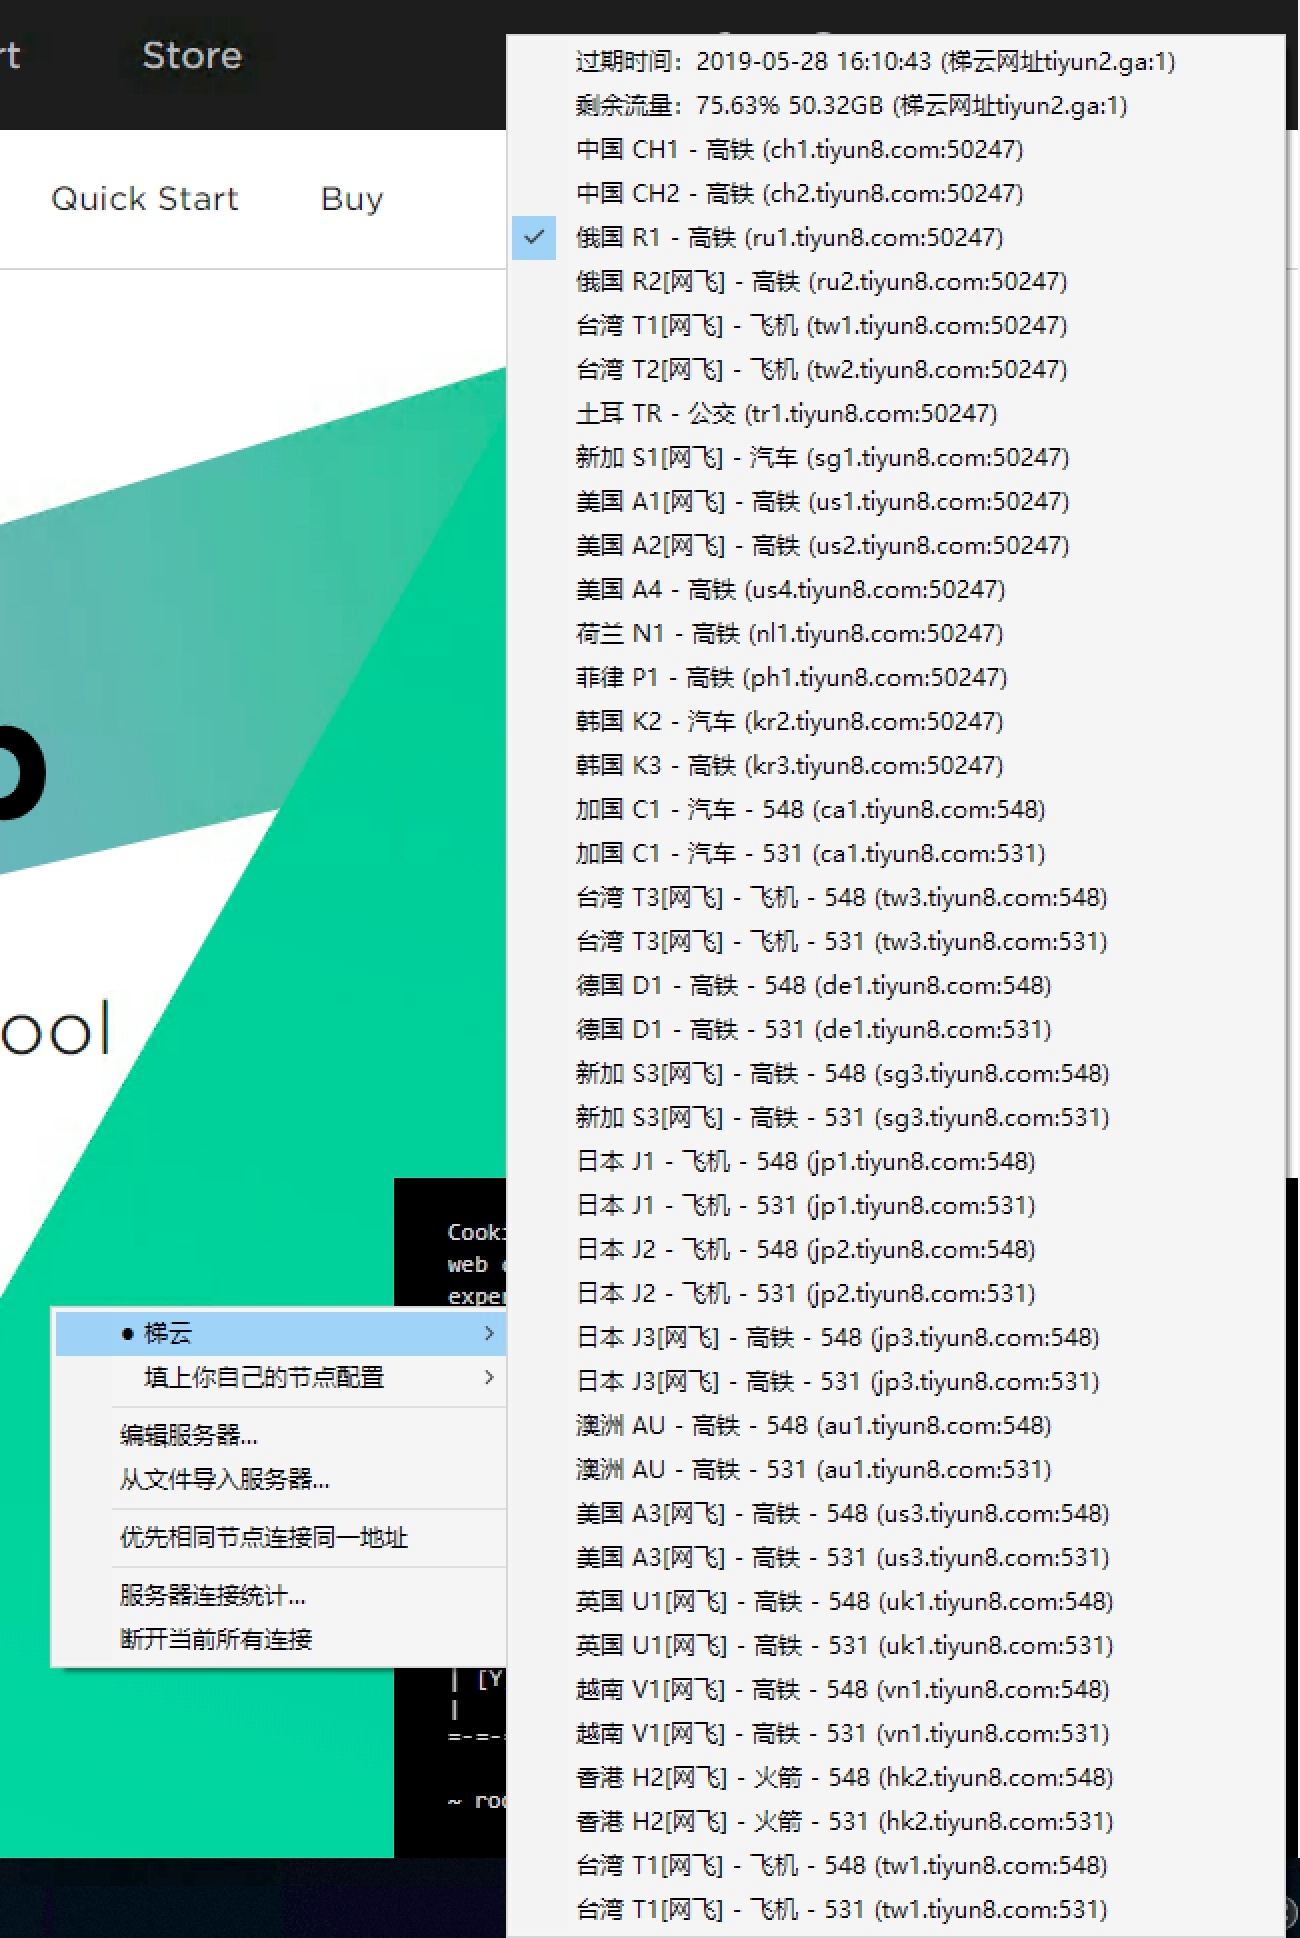Screen dimensions: 1300x1938
Task: Select 日本 J1 飞机 548 server
Action: pyautogui.click(x=805, y=1162)
